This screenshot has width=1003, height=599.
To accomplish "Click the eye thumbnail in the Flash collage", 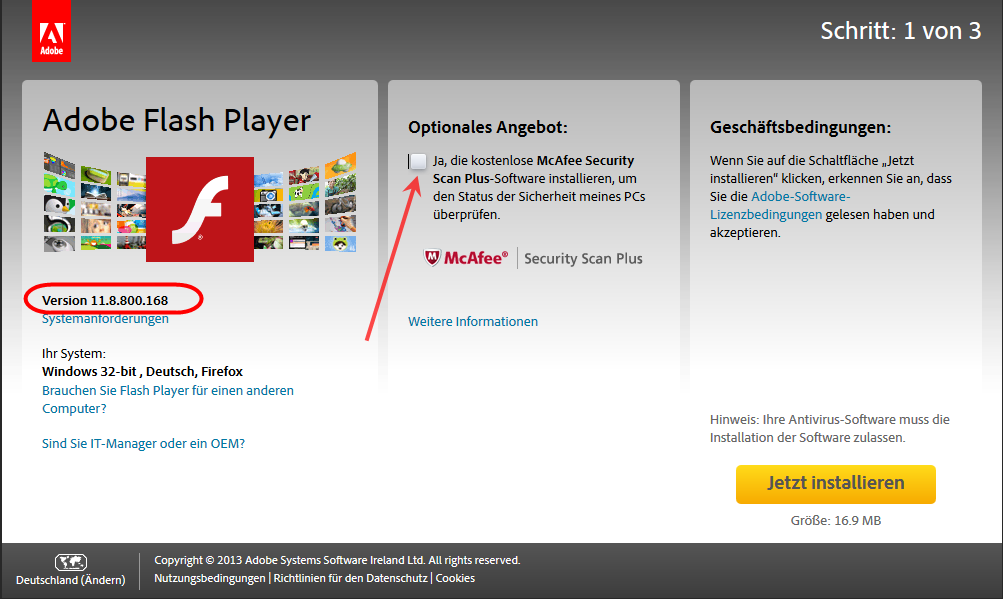I will tap(59, 243).
